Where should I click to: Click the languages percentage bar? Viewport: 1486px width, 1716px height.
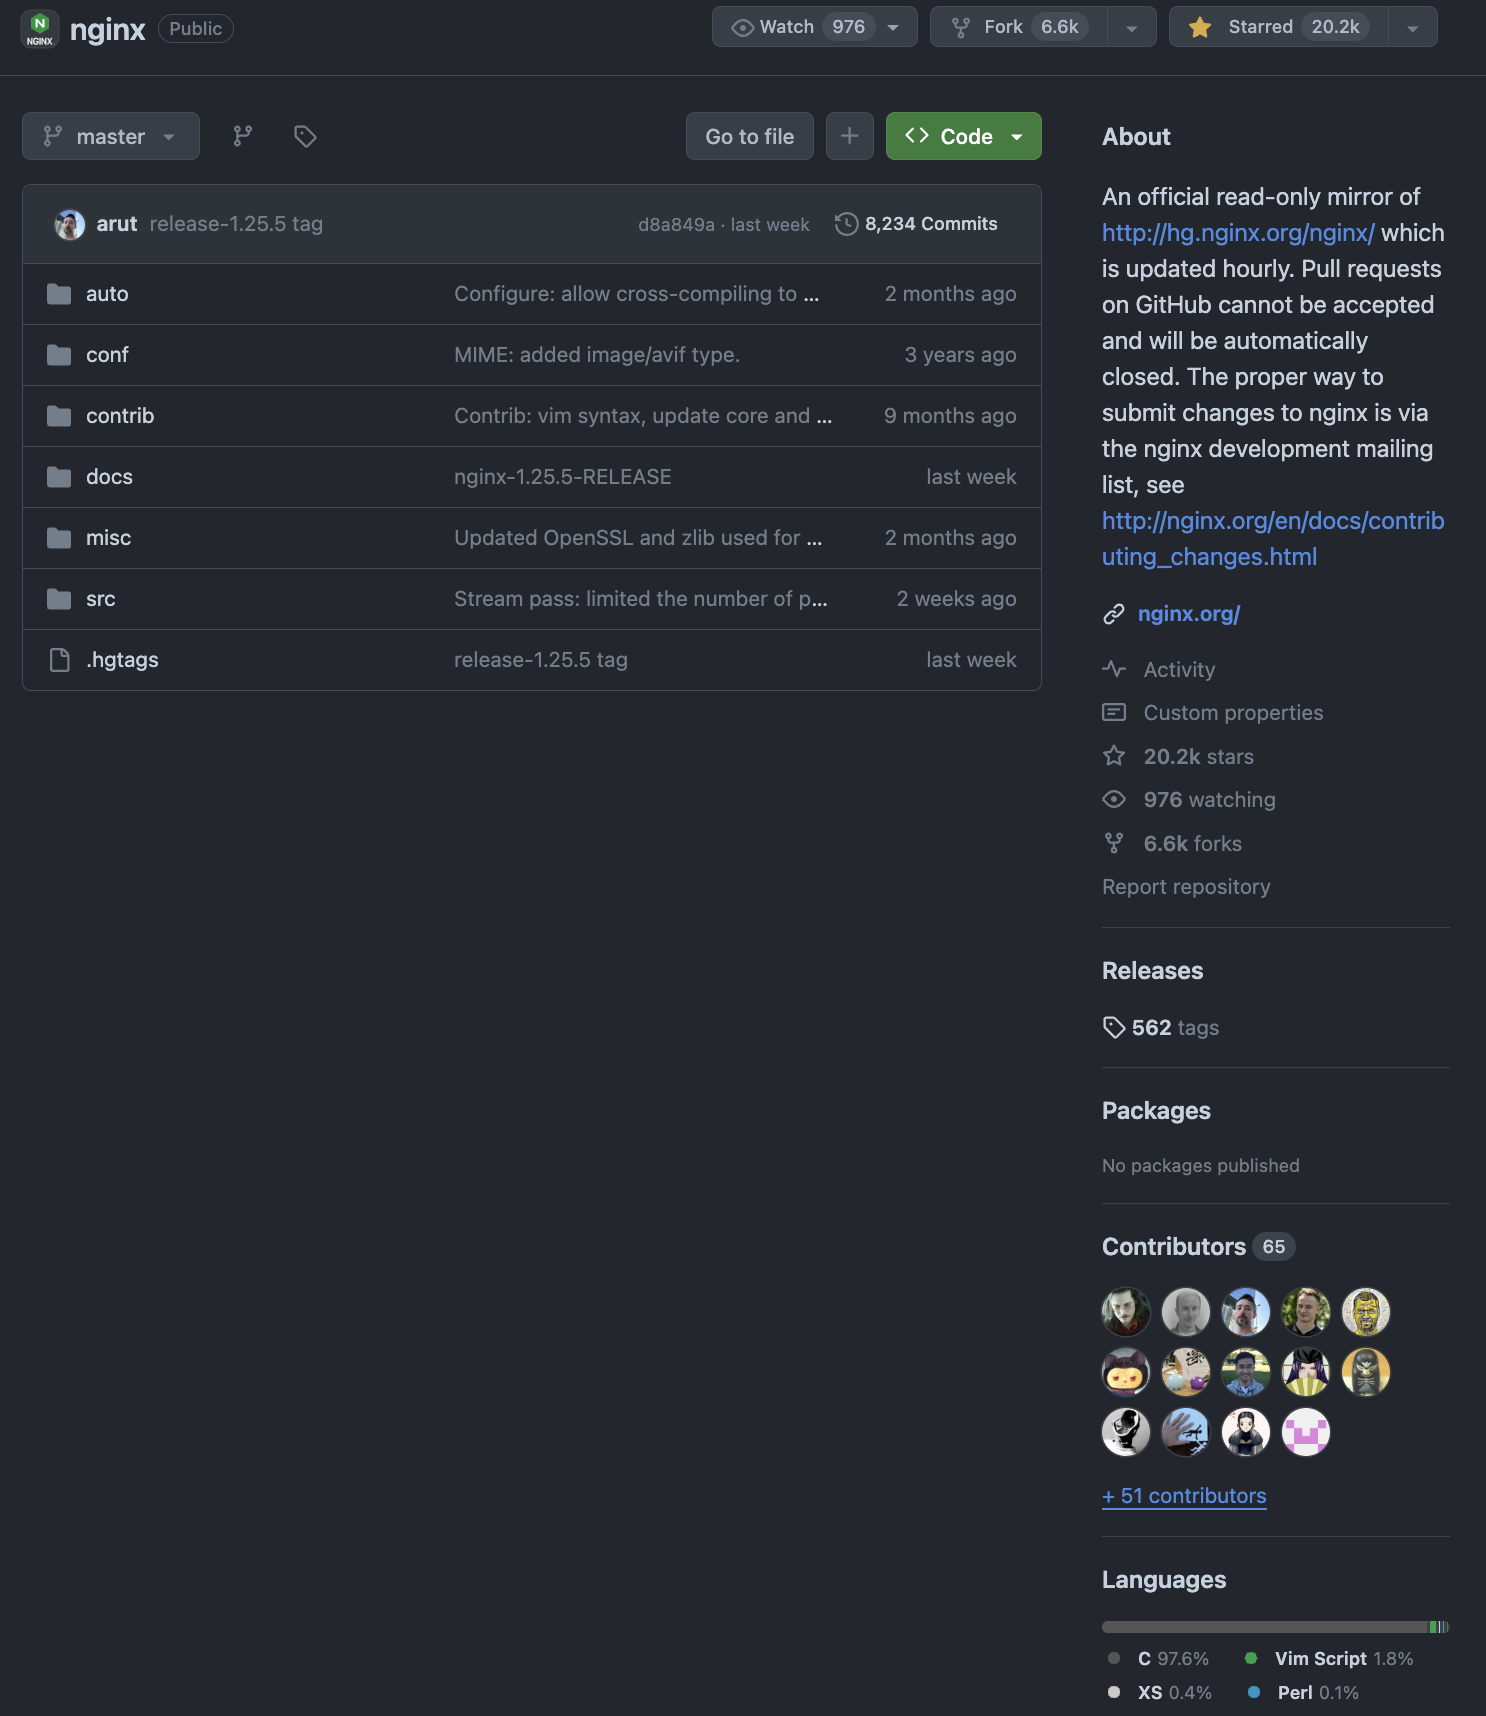[1275, 1627]
